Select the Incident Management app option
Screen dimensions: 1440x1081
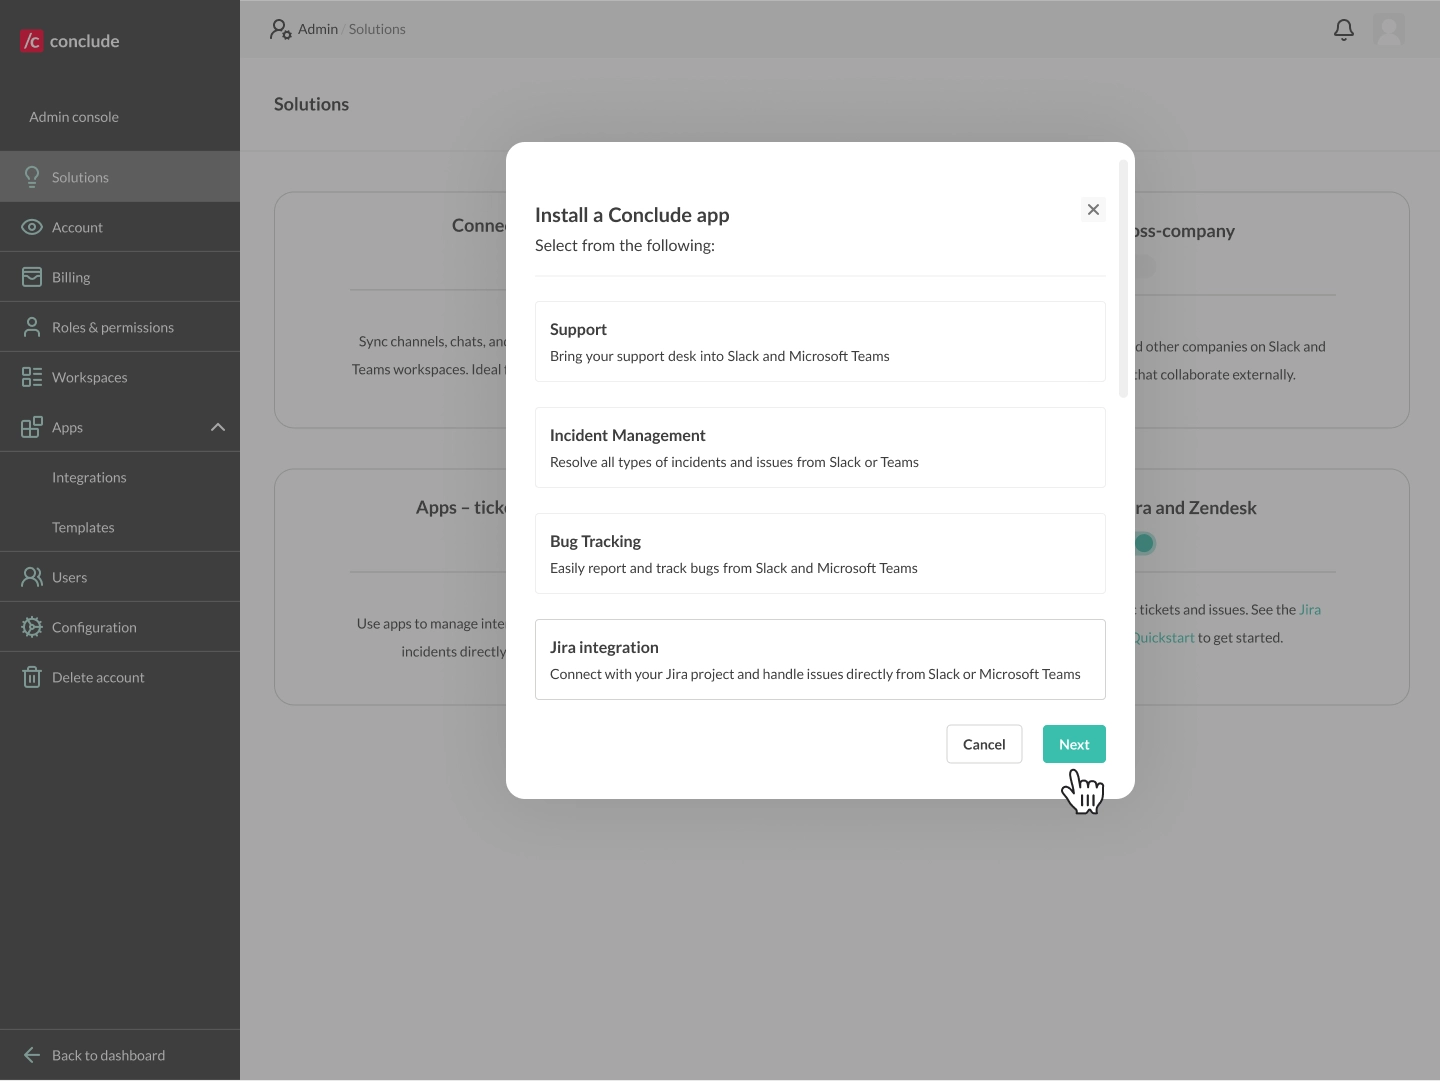coord(820,447)
